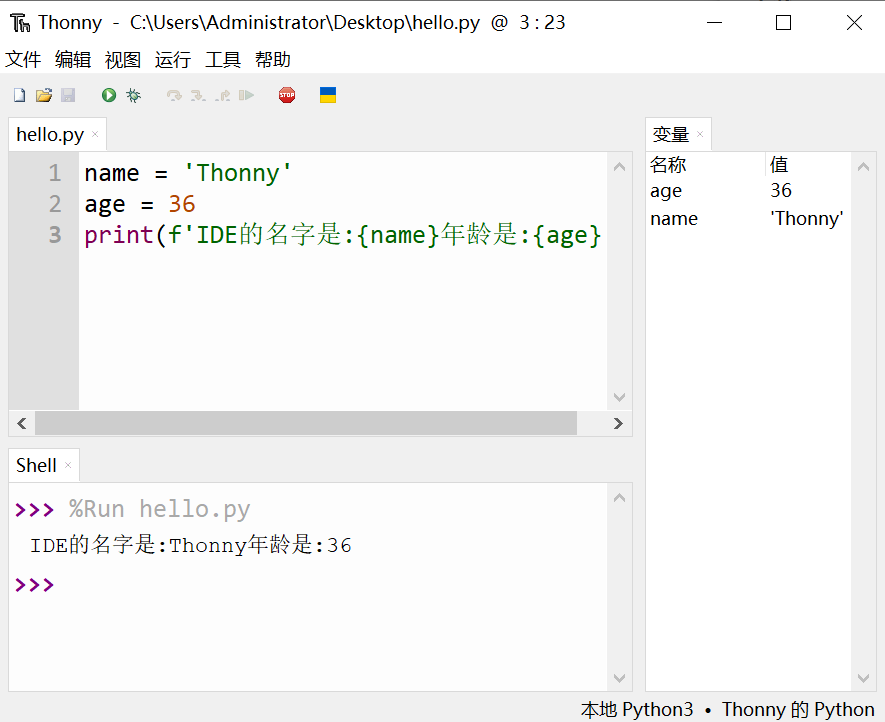Viewport: 885px width, 722px height.
Task: Click the 值 column header
Action: 779,165
